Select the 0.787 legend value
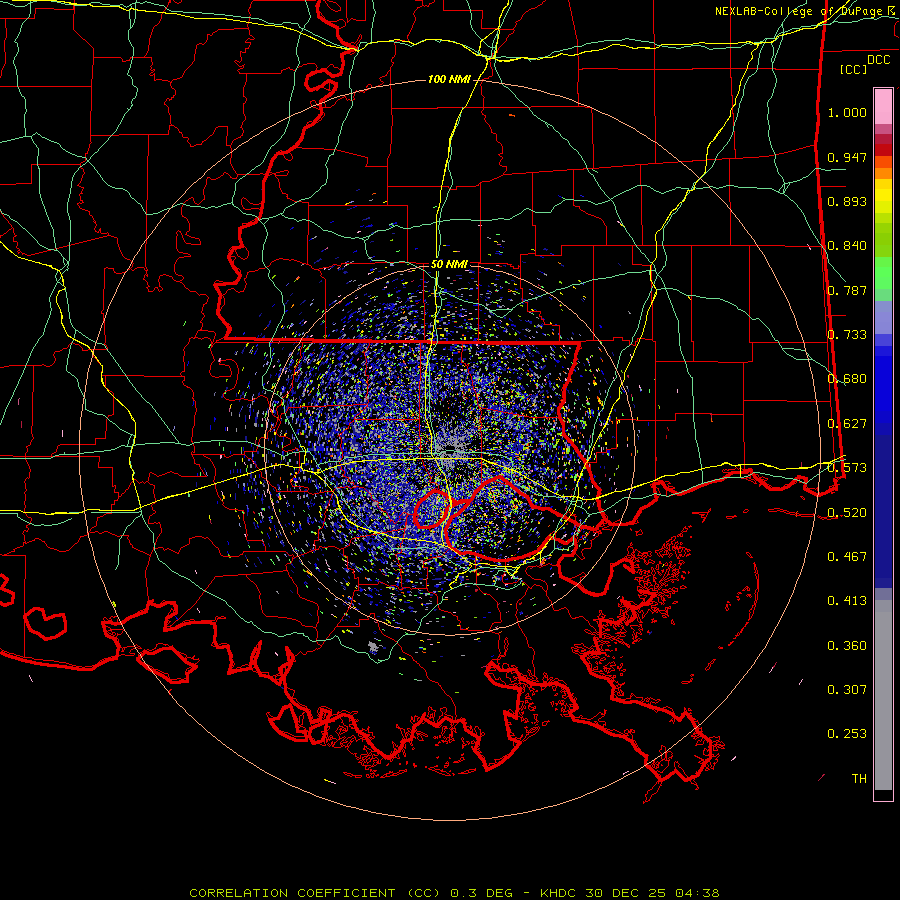 [847, 290]
